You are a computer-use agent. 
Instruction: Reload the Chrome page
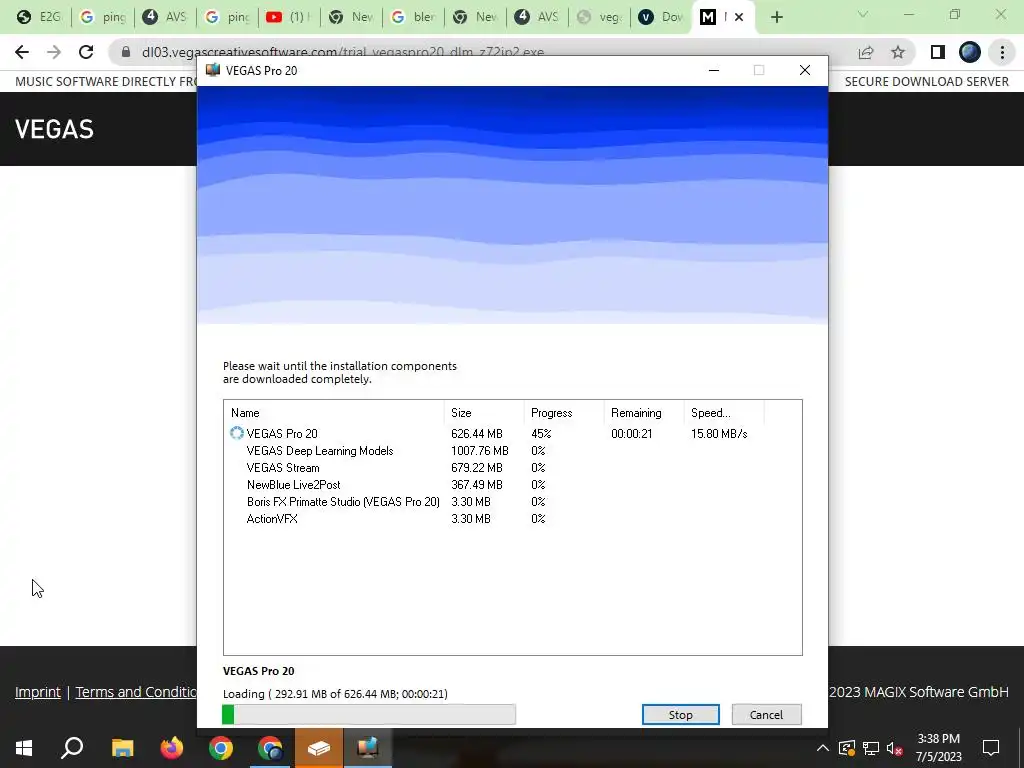[x=86, y=52]
